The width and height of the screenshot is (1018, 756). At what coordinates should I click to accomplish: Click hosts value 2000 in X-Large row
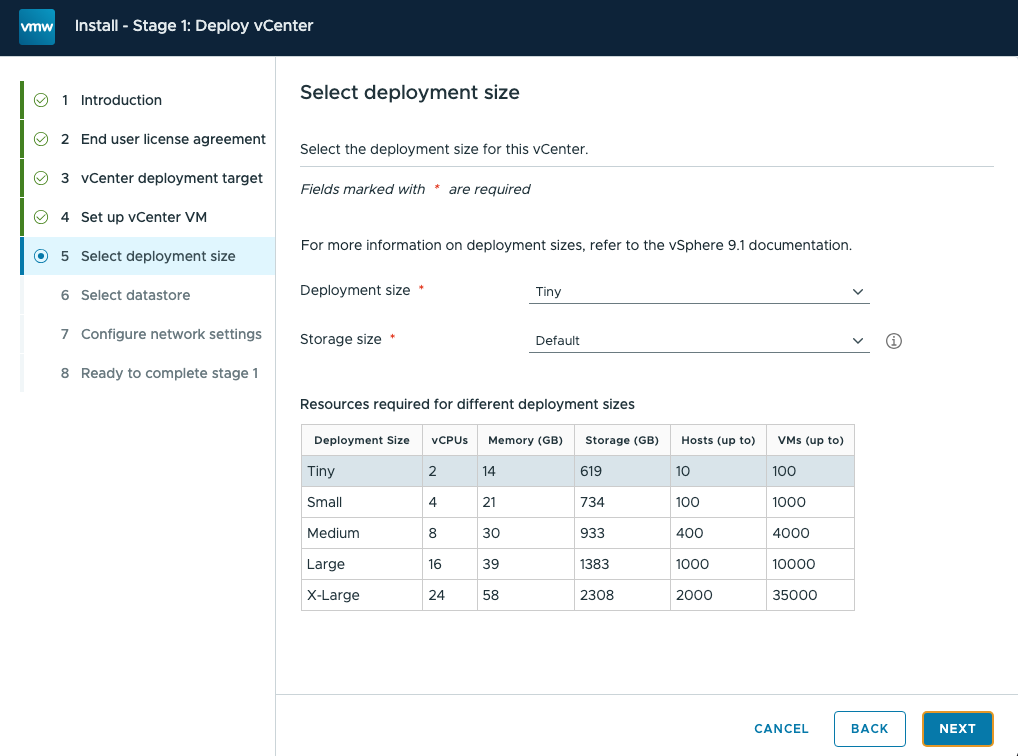click(x=694, y=595)
